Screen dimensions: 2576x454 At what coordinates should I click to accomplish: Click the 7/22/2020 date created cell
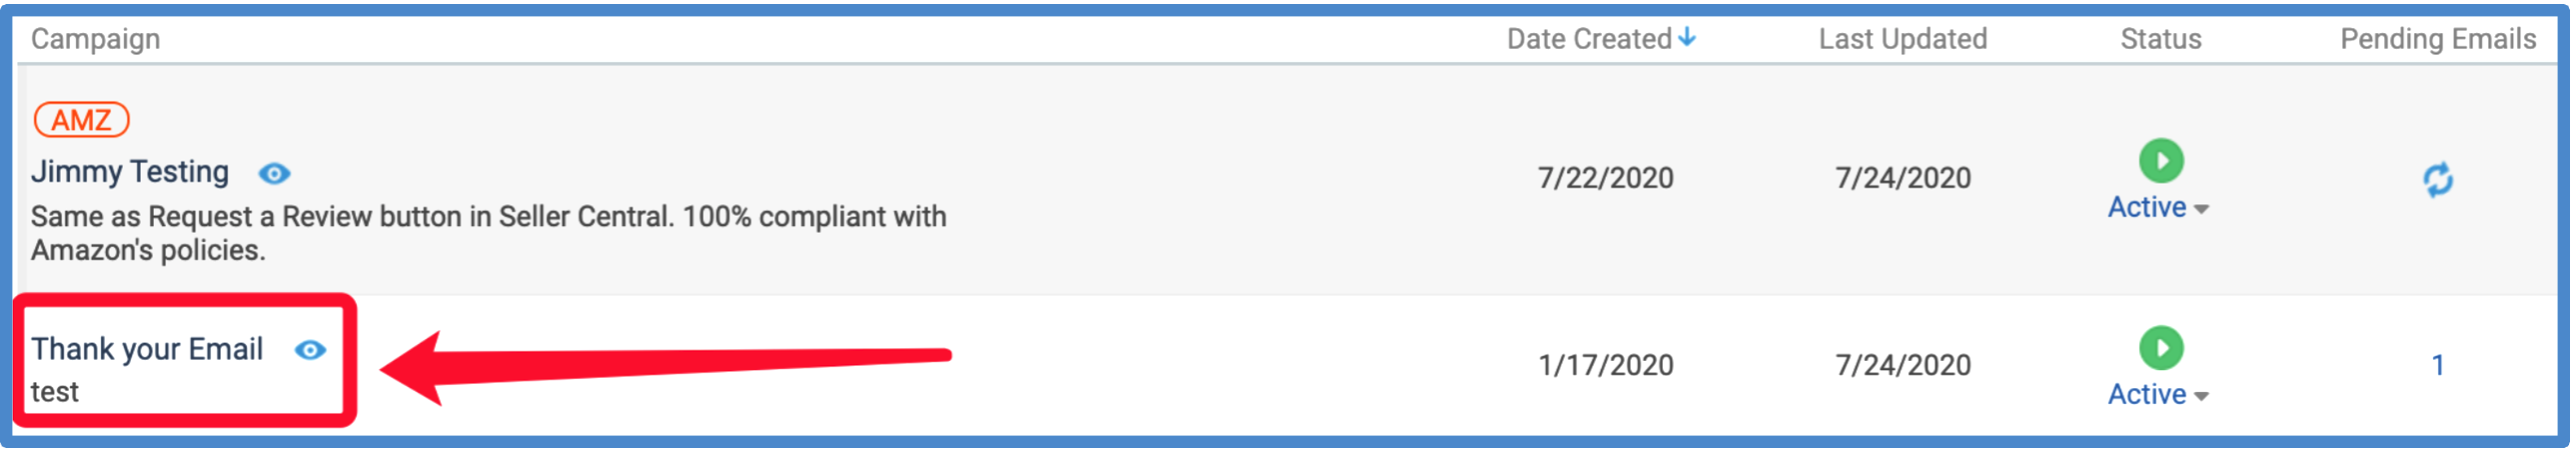[1606, 178]
